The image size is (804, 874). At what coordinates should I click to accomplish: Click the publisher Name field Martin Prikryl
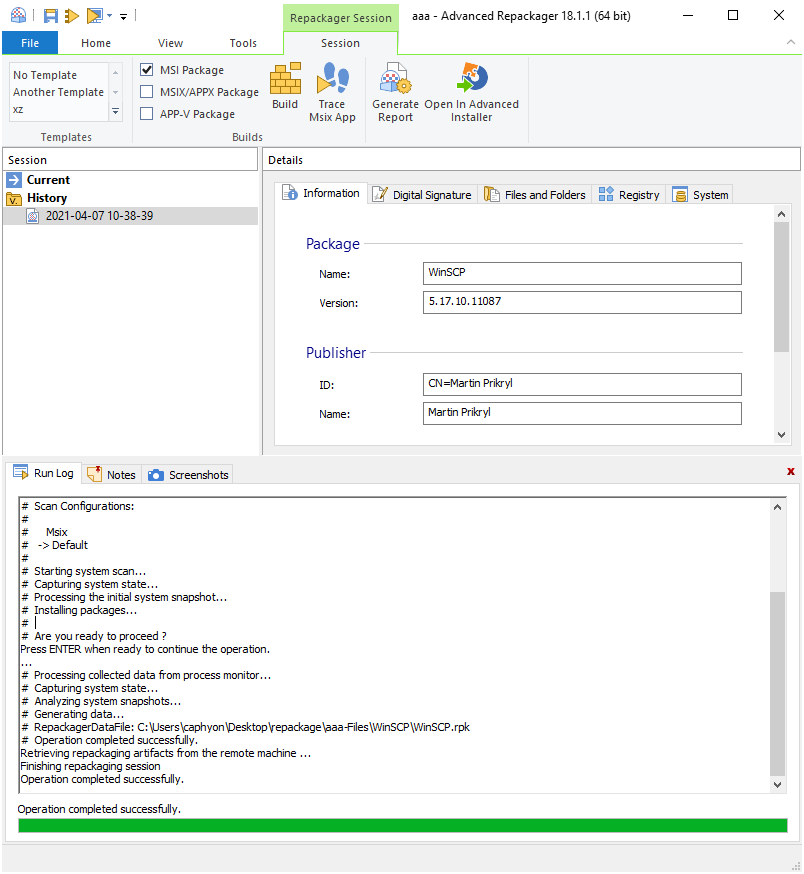[582, 413]
